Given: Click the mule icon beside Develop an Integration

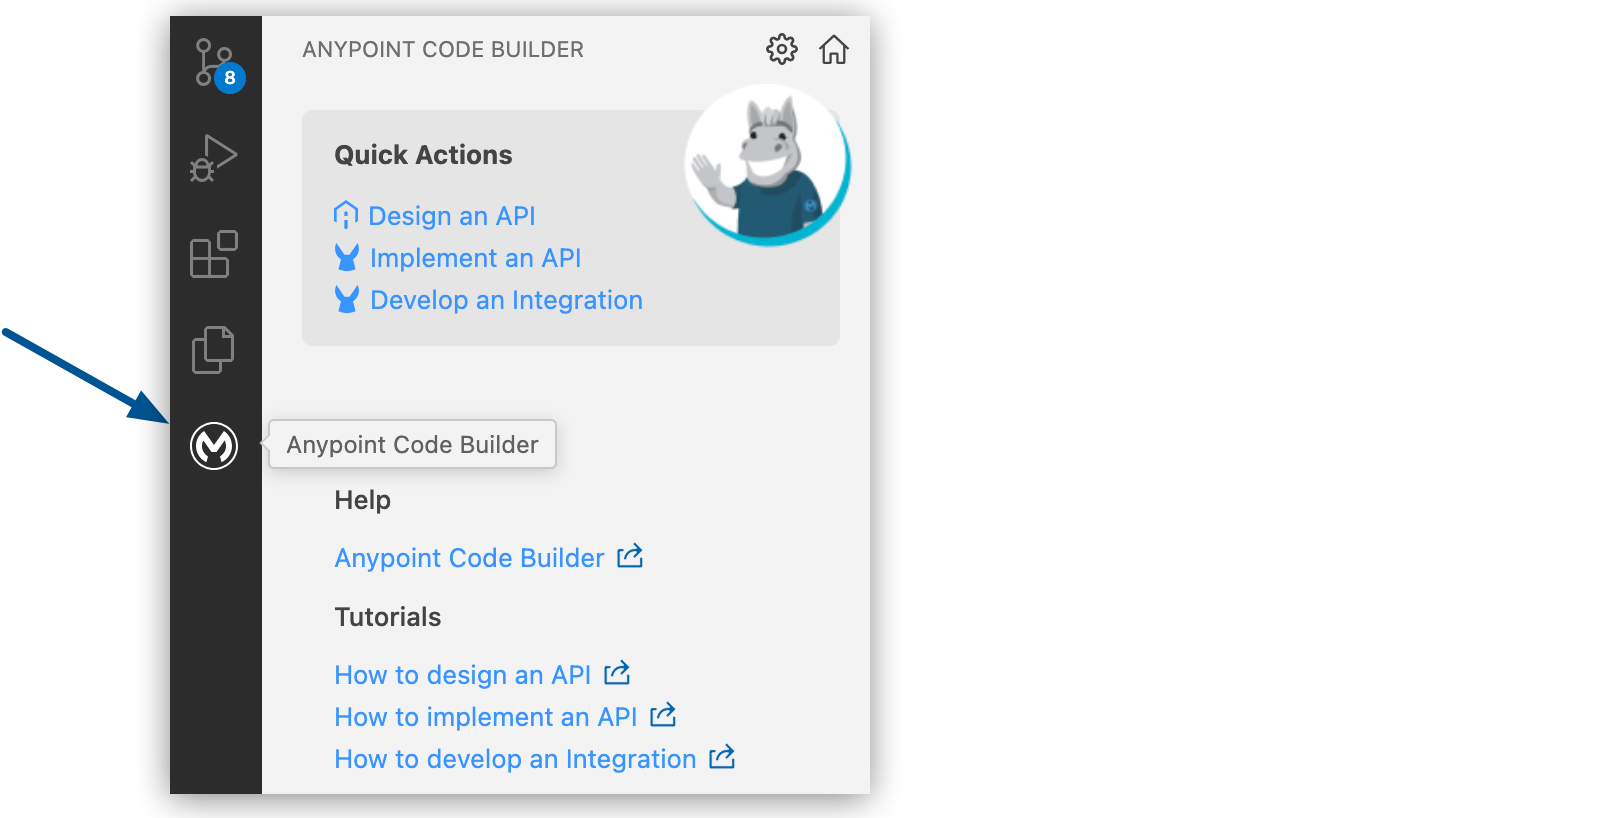Looking at the screenshot, I should point(347,300).
